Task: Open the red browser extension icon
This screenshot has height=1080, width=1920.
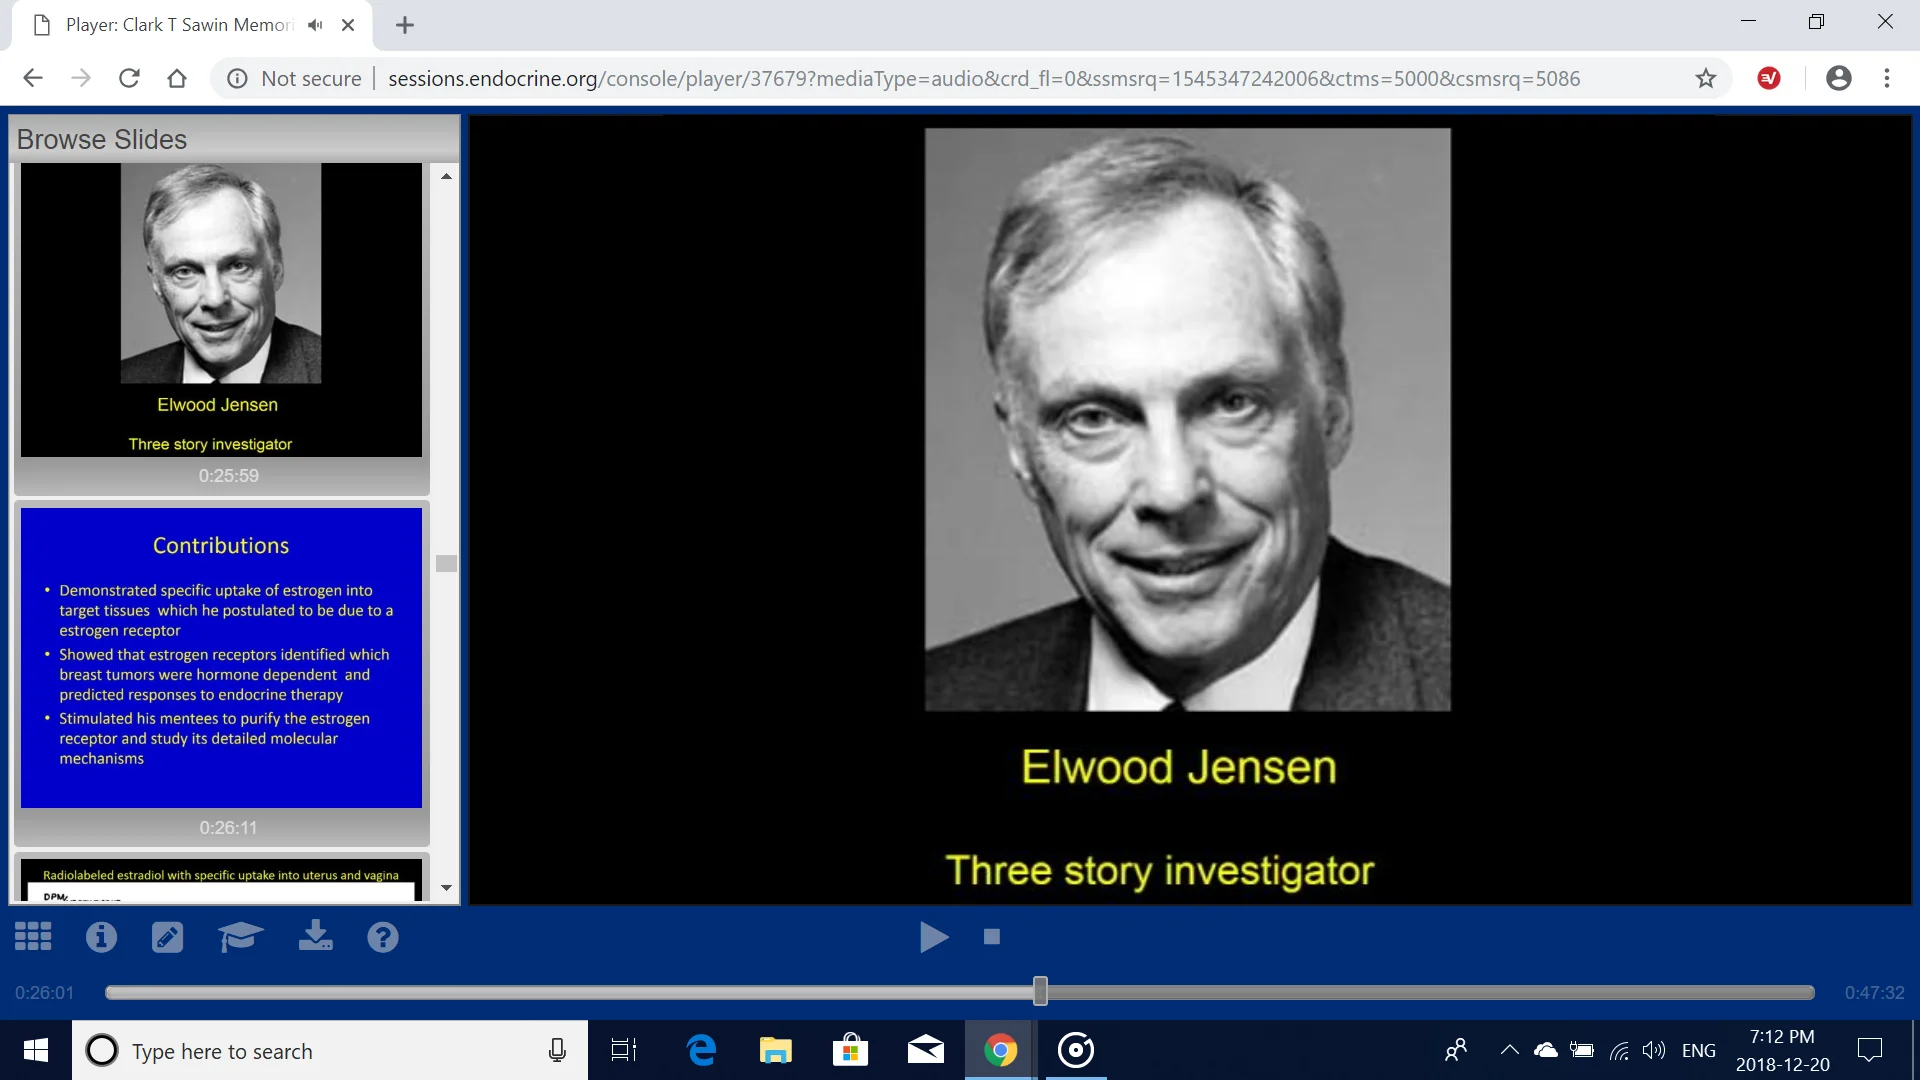Action: pos(1769,78)
